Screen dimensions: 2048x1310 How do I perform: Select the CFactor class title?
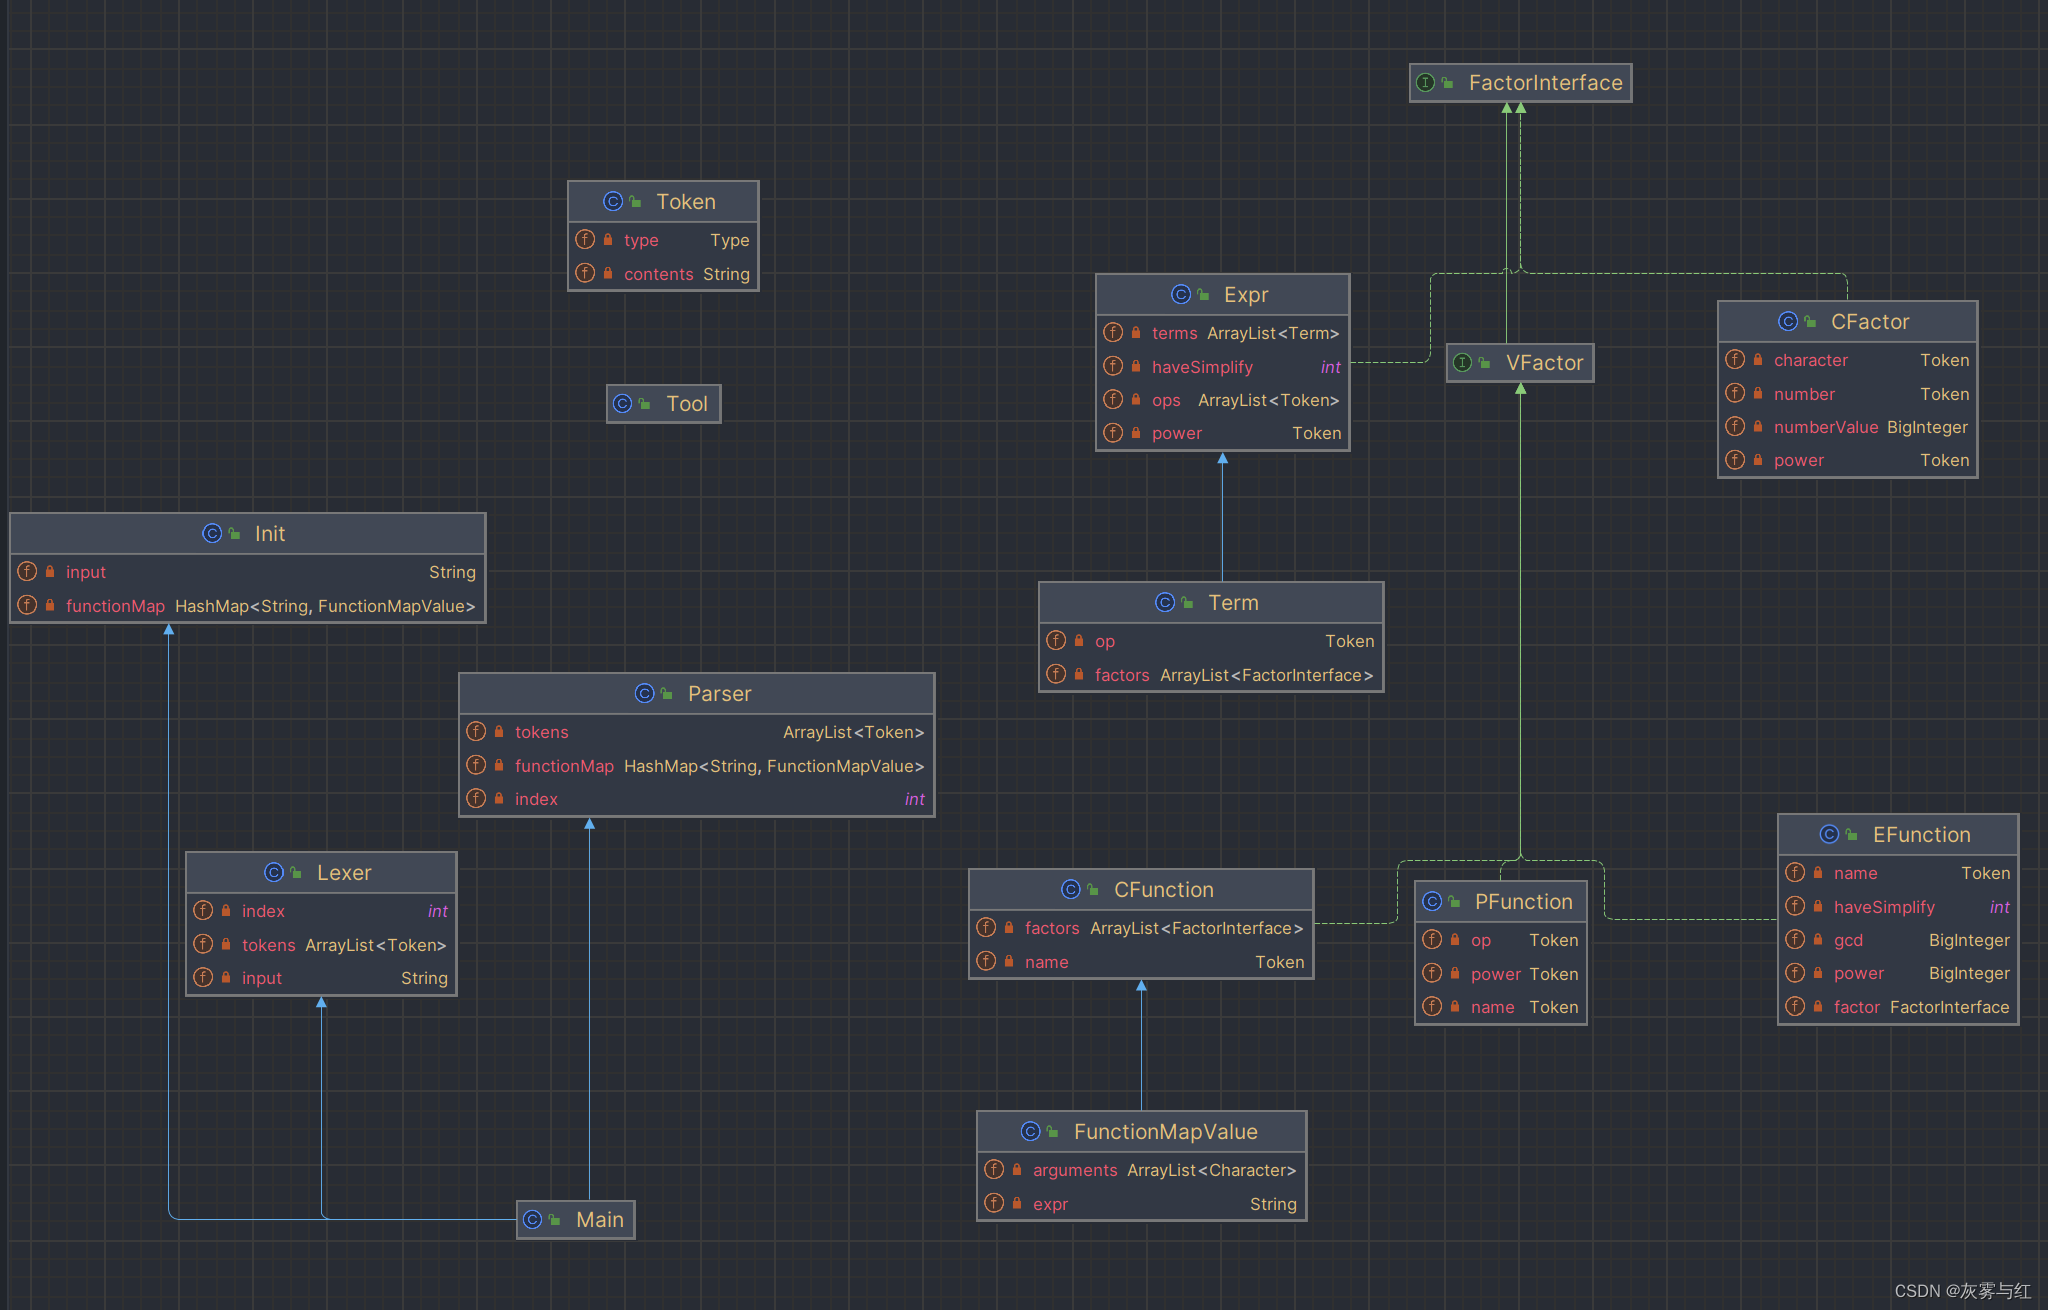click(1870, 322)
